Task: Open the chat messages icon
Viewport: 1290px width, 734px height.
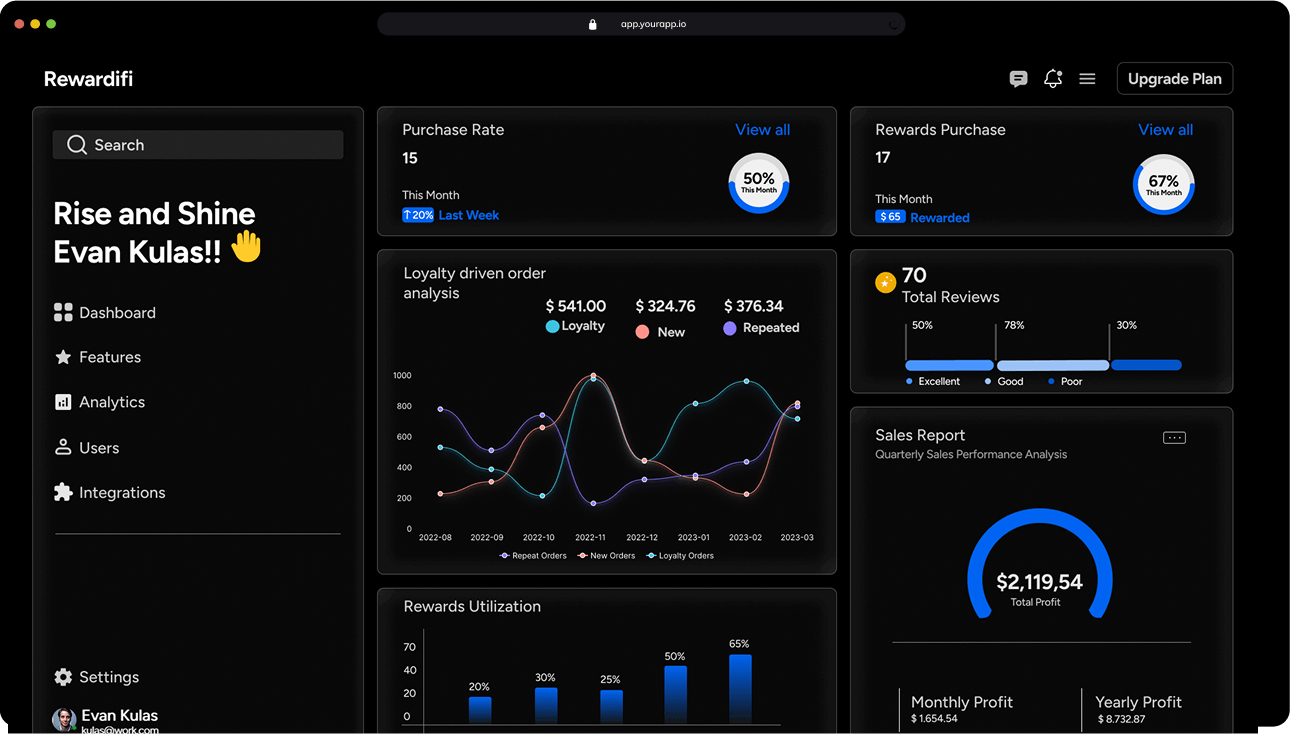Action: click(1018, 79)
